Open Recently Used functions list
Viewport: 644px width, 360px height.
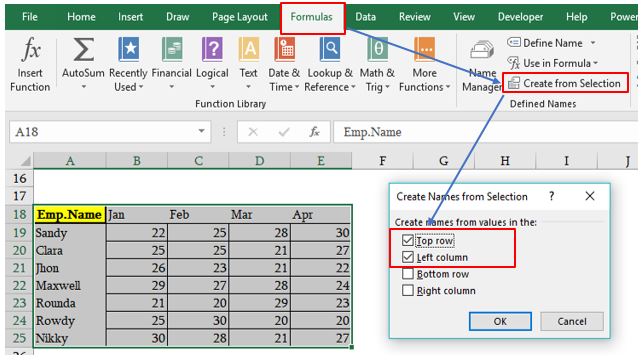pyautogui.click(x=128, y=64)
